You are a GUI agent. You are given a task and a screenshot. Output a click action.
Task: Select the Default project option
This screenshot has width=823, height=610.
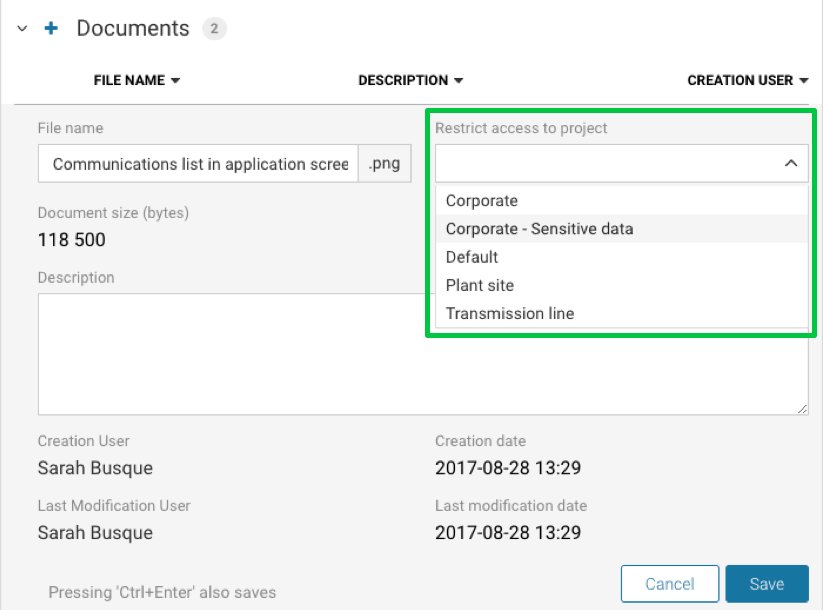coord(472,257)
